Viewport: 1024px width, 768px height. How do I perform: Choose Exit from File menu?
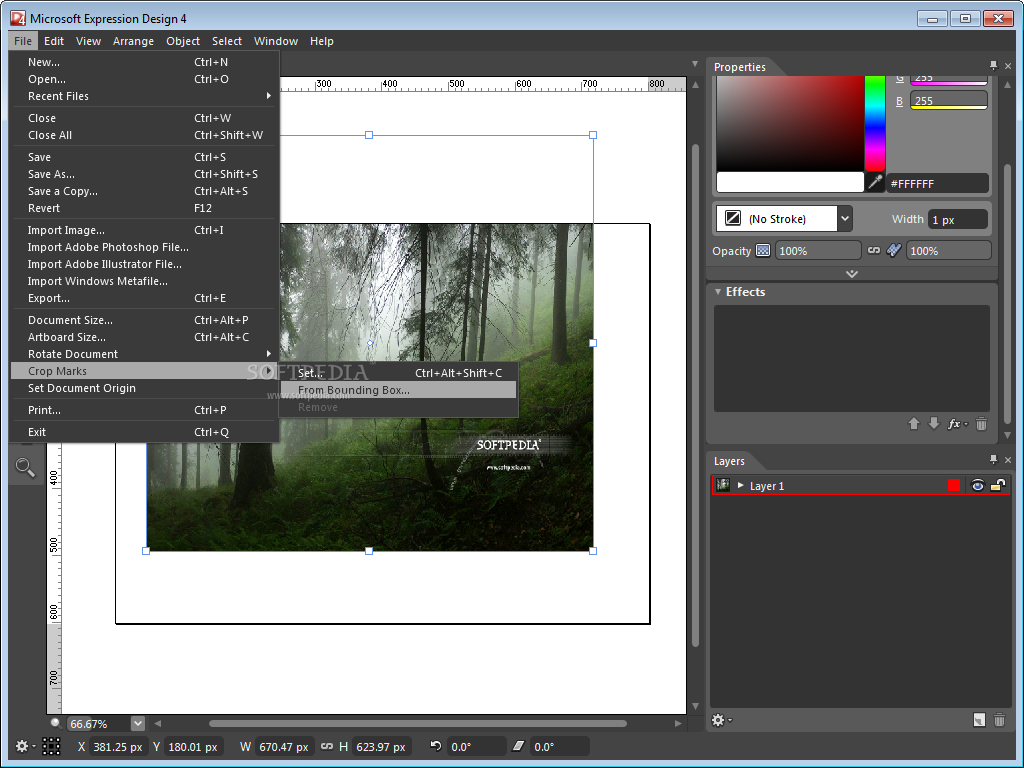point(145,432)
